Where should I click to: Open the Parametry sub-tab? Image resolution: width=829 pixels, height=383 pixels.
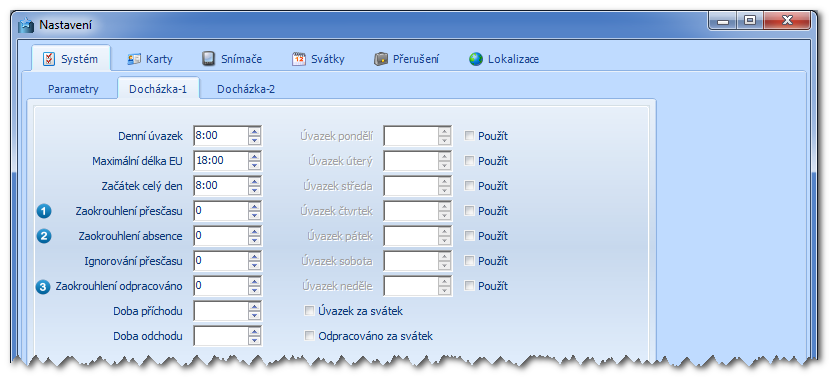73,89
